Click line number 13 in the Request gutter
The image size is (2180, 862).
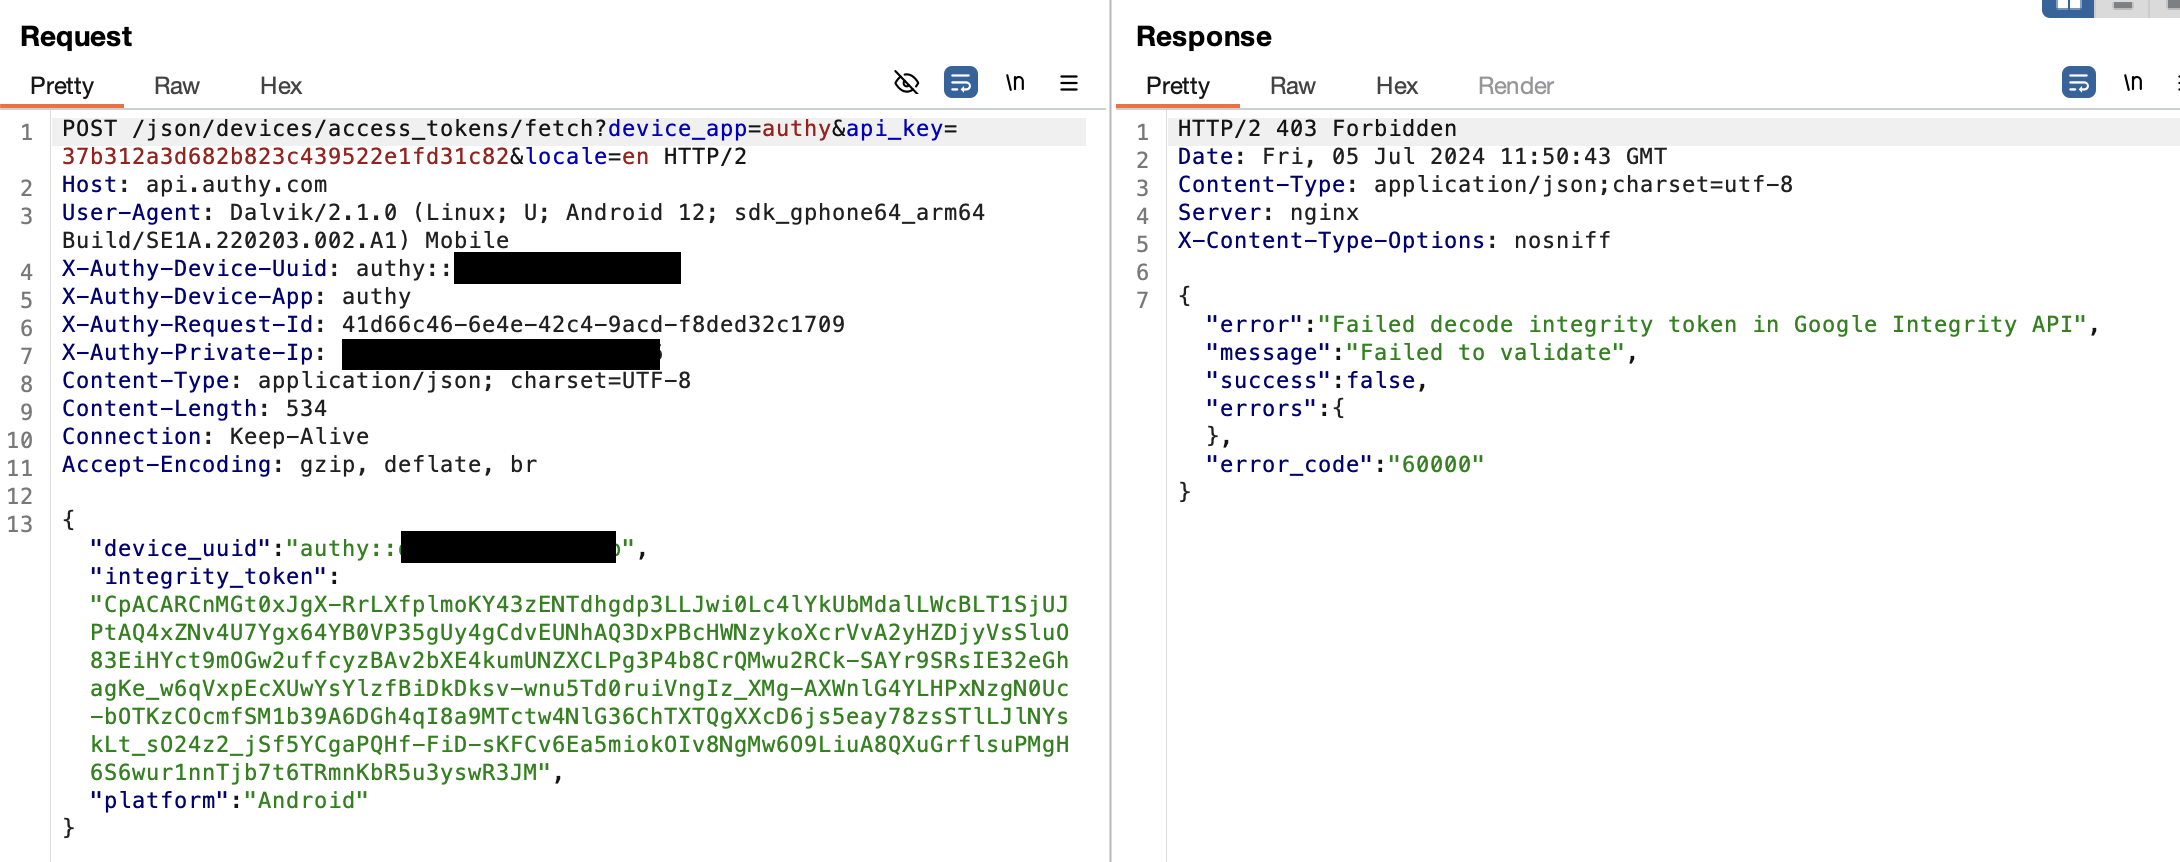coord(20,524)
